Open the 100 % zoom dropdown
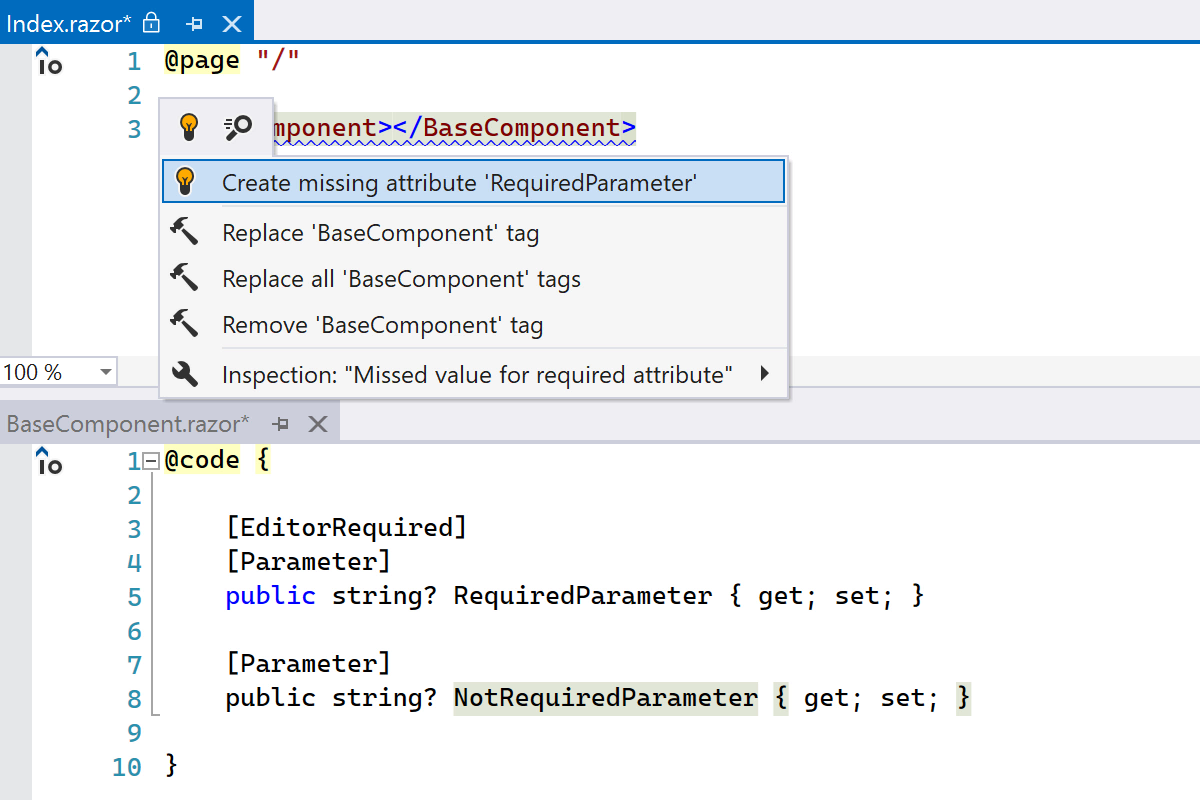The width and height of the screenshot is (1200, 800). coord(105,373)
